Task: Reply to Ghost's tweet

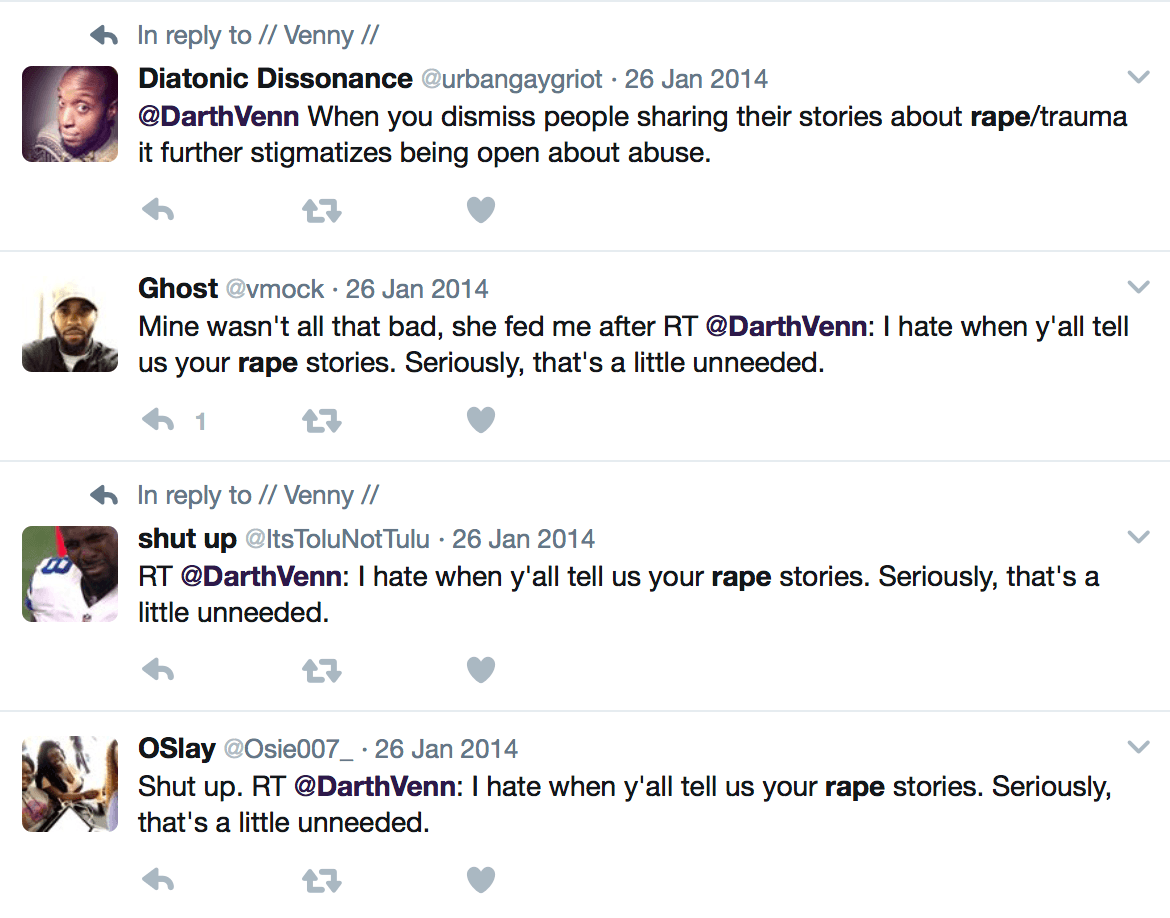Action: (x=159, y=421)
